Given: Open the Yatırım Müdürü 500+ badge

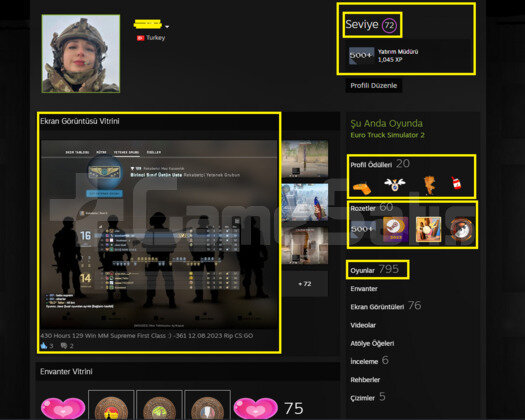Looking at the screenshot, I should [362, 55].
